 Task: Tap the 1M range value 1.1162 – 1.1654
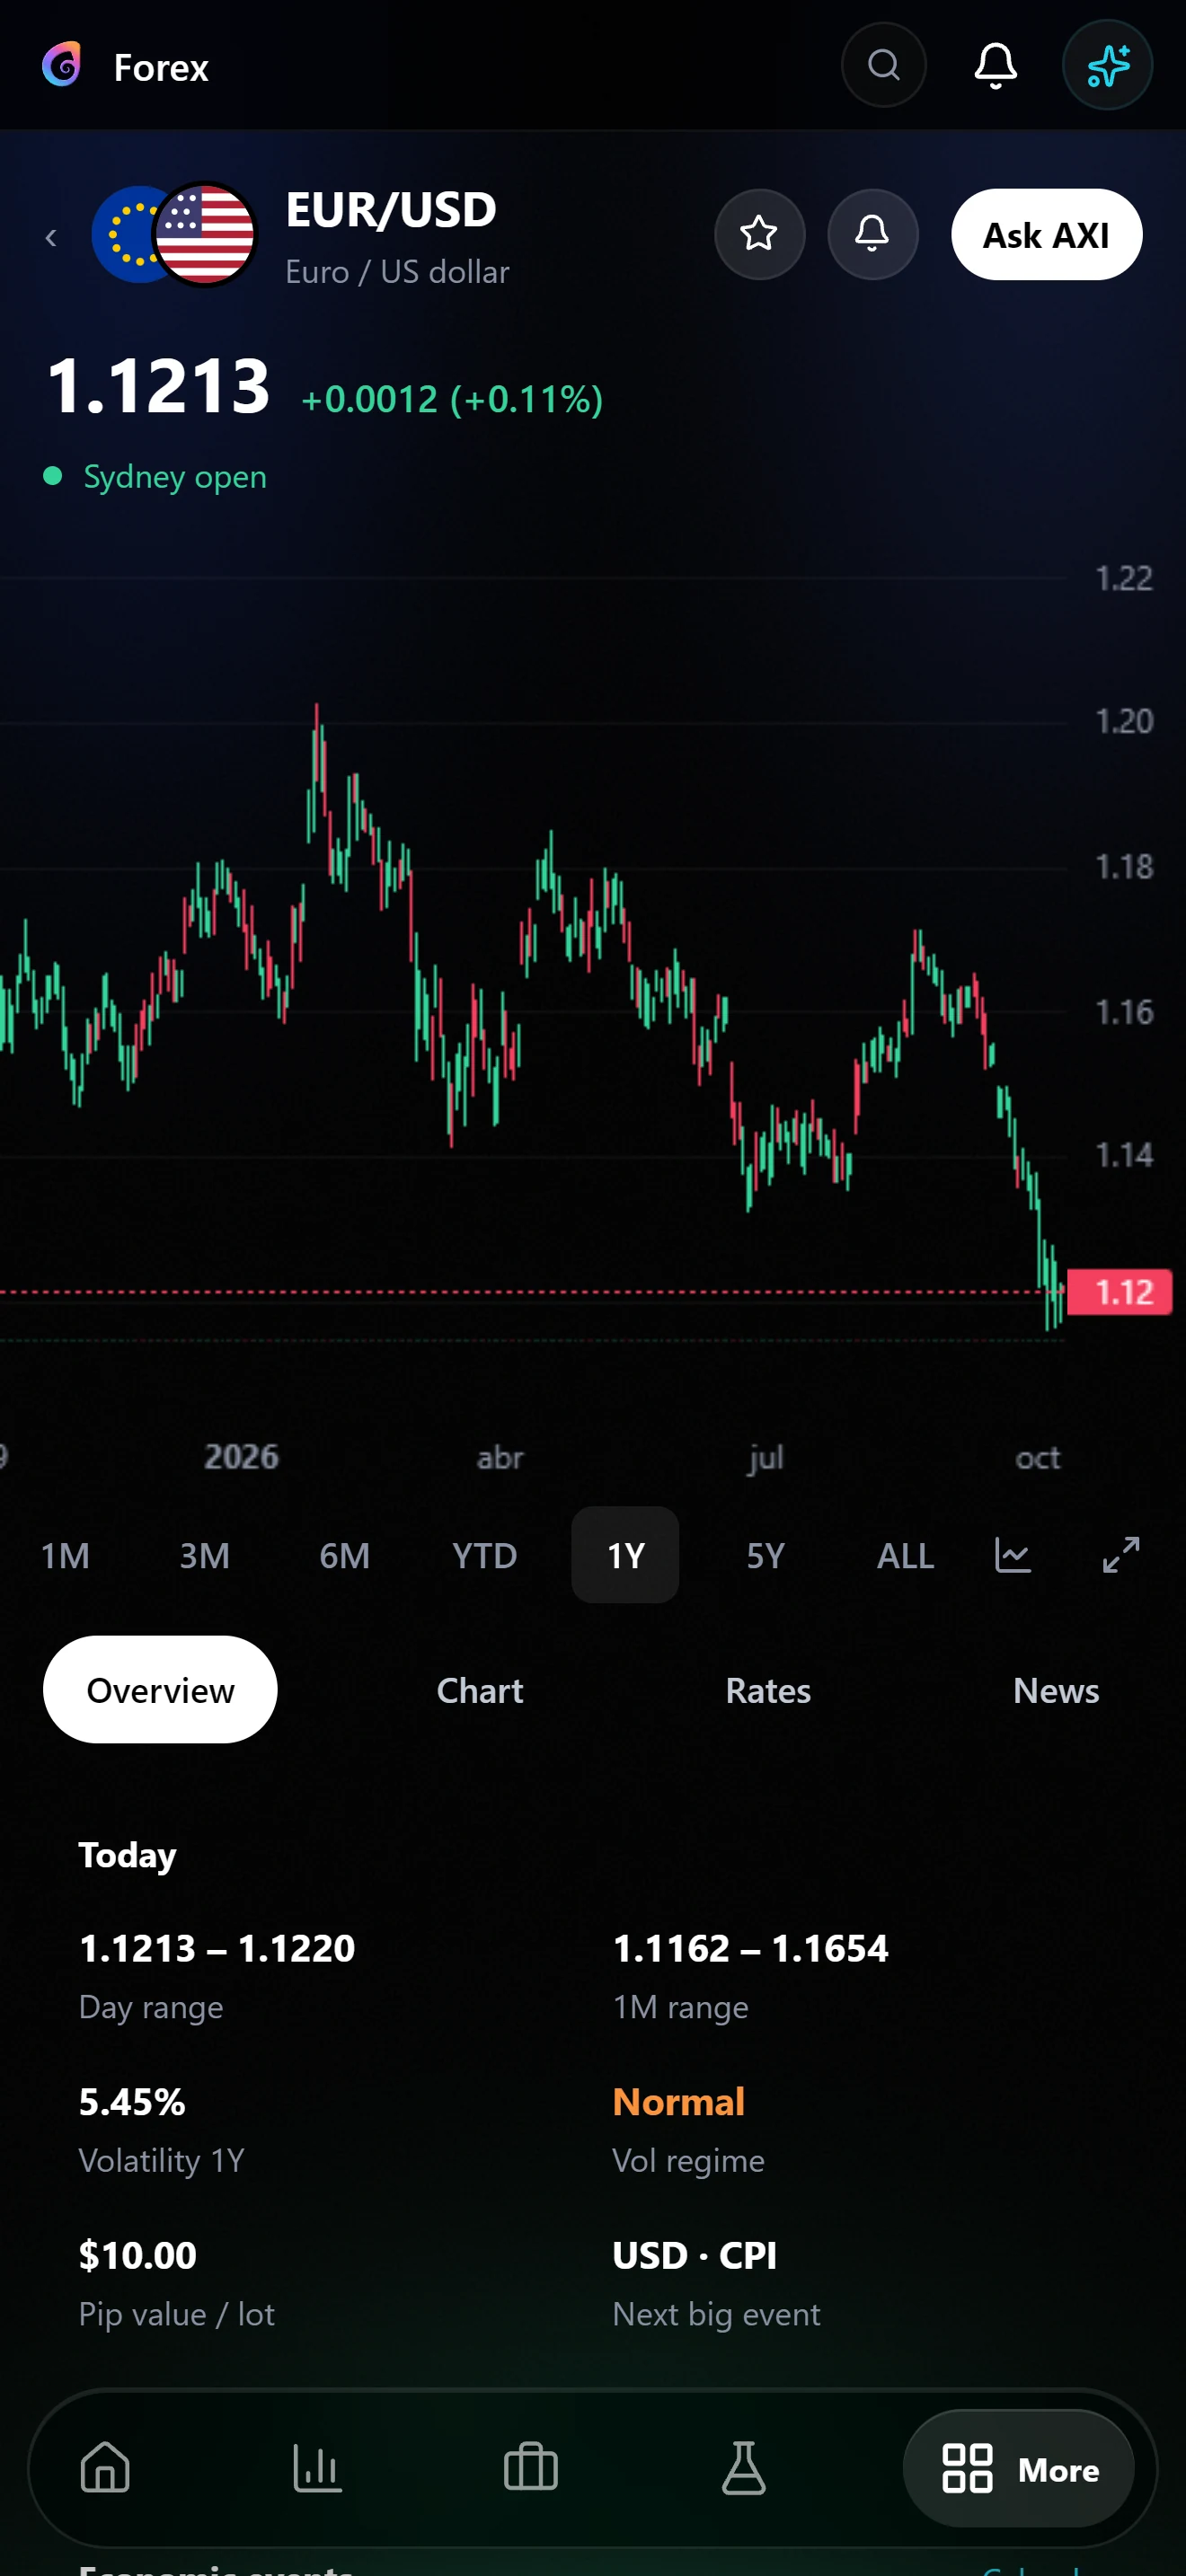(x=751, y=1948)
